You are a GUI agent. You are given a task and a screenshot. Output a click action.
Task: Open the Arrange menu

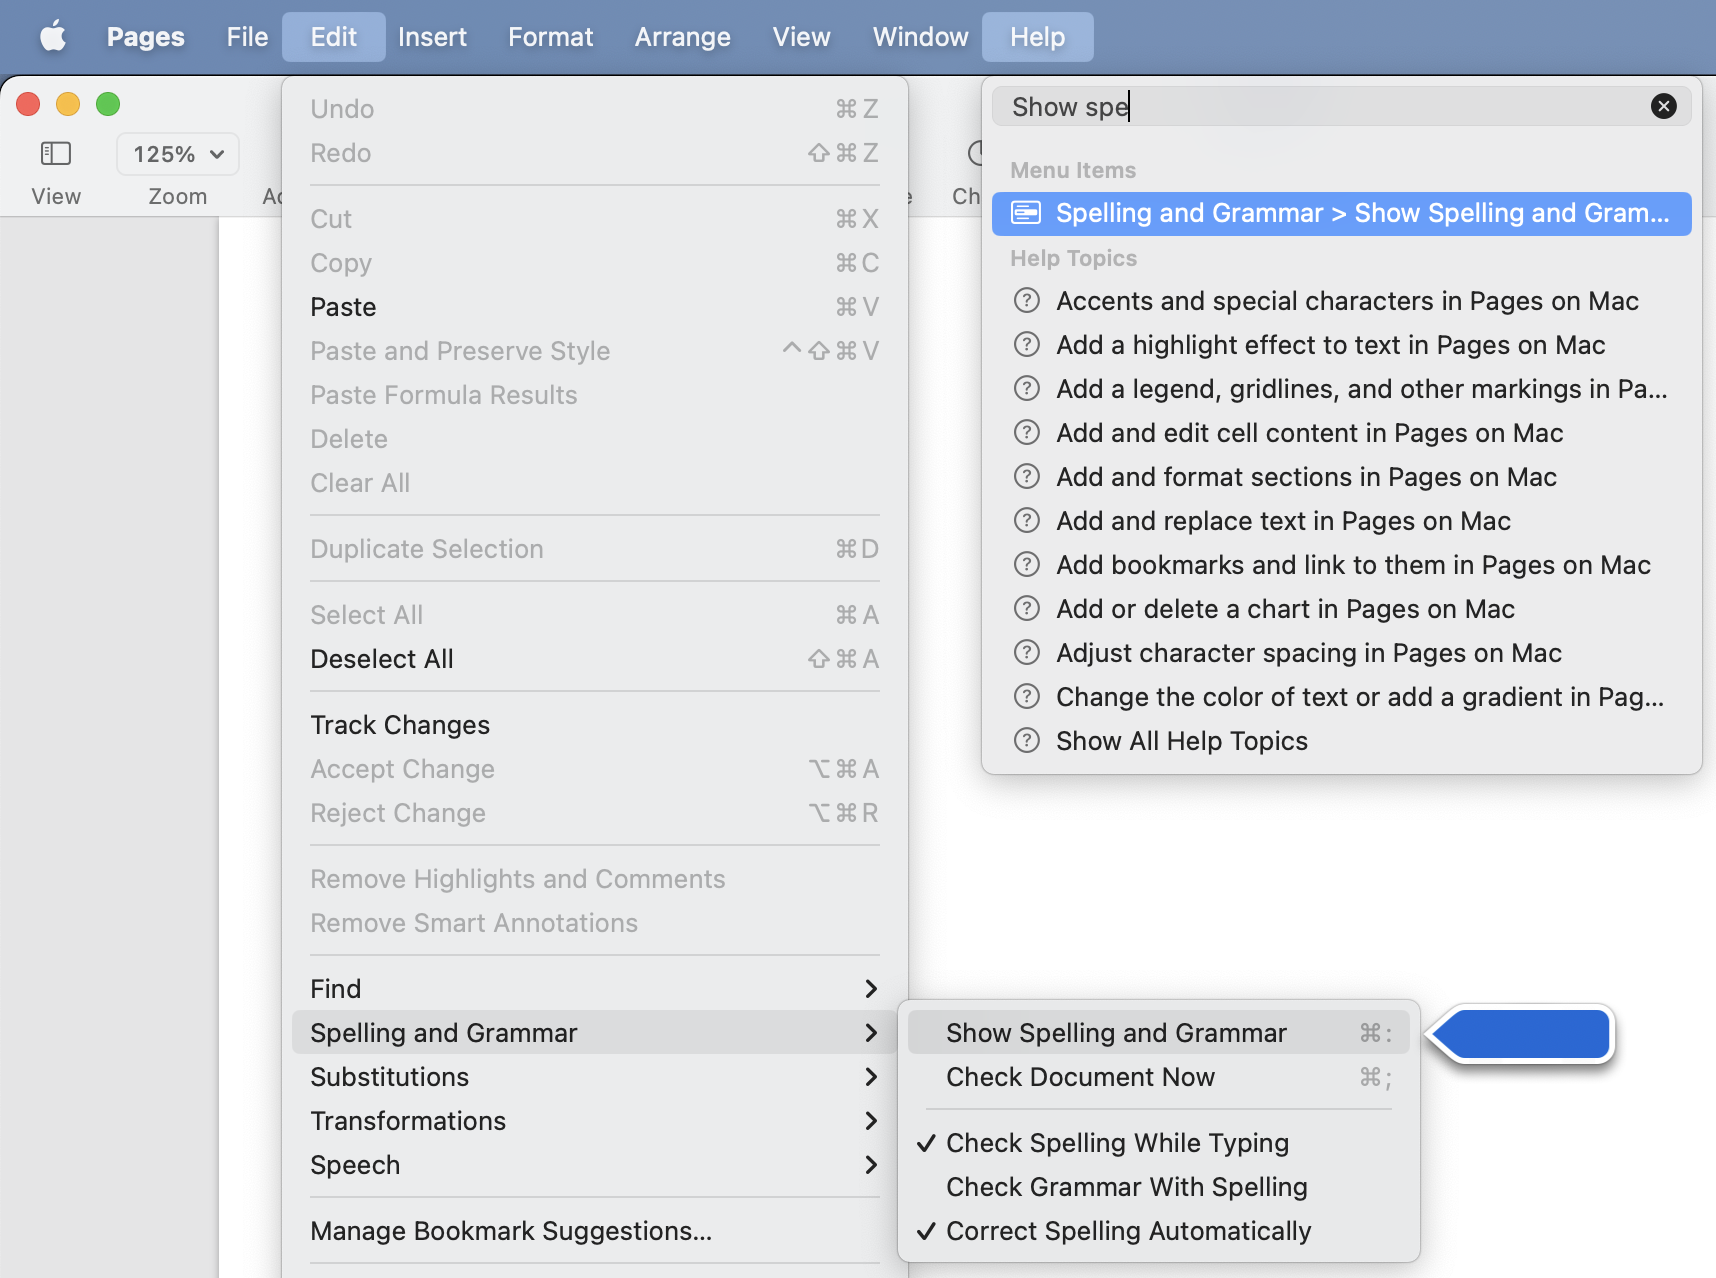[x=683, y=37]
